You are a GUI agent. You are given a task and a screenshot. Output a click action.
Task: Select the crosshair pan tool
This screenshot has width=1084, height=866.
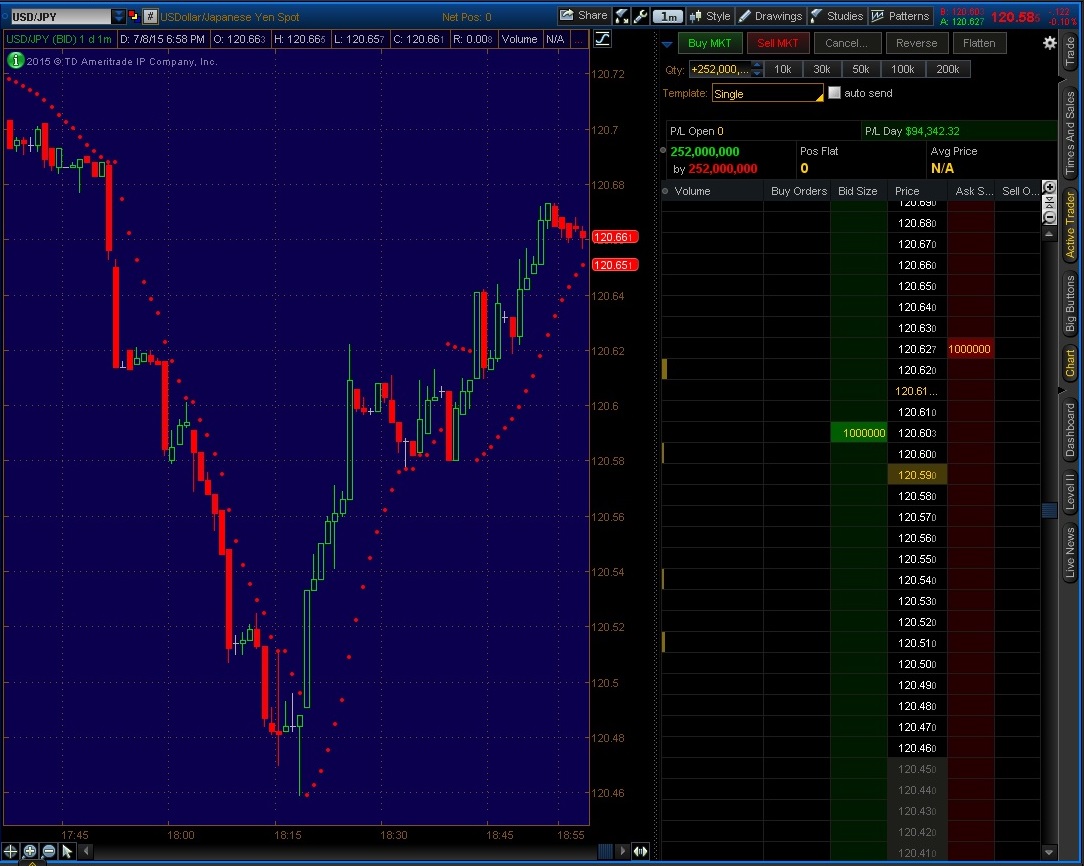(x=10, y=851)
